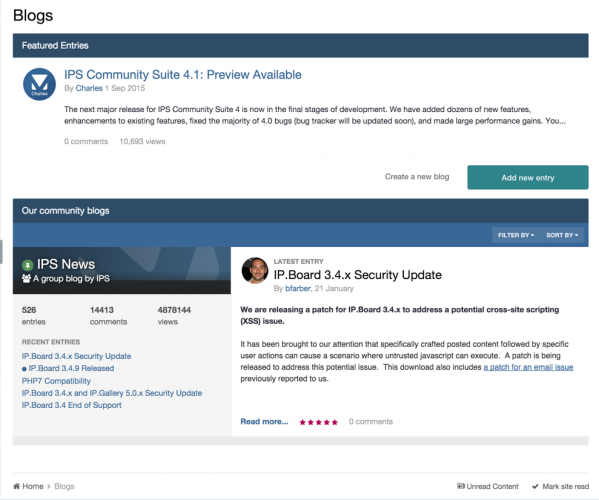Click the Home icon in breadcrumb
The width and height of the screenshot is (599, 500).
16,486
